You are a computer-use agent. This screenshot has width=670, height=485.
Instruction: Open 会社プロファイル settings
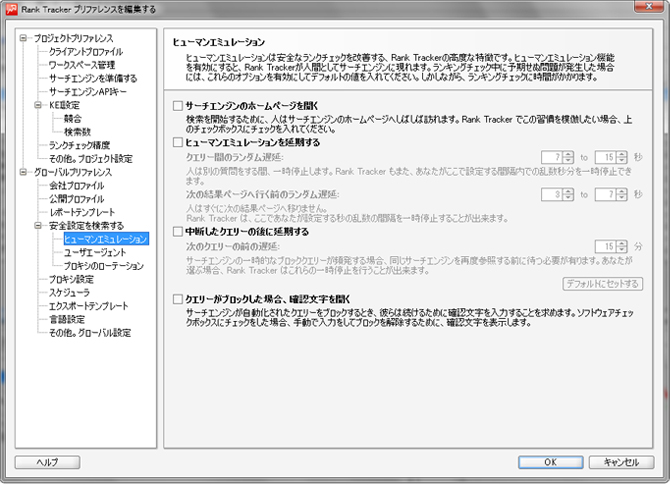pos(76,185)
